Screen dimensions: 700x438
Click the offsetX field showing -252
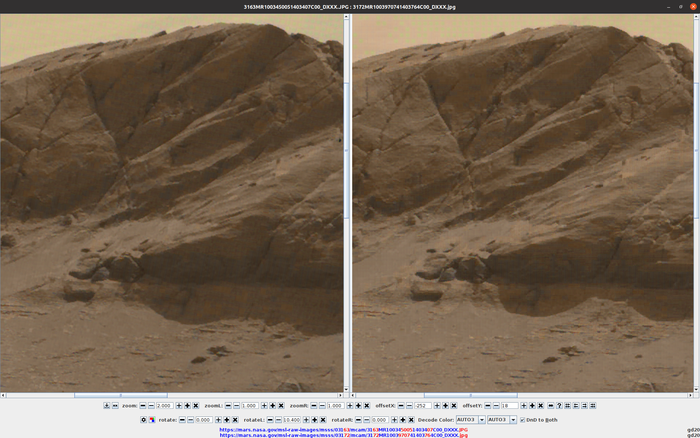[423, 405]
